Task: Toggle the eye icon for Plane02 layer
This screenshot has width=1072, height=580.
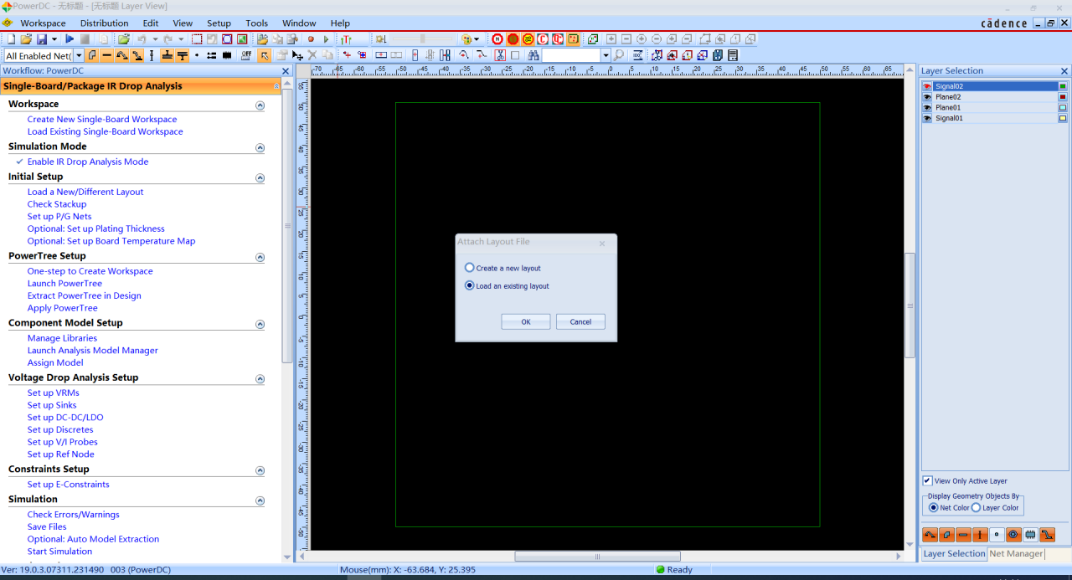Action: [928, 97]
